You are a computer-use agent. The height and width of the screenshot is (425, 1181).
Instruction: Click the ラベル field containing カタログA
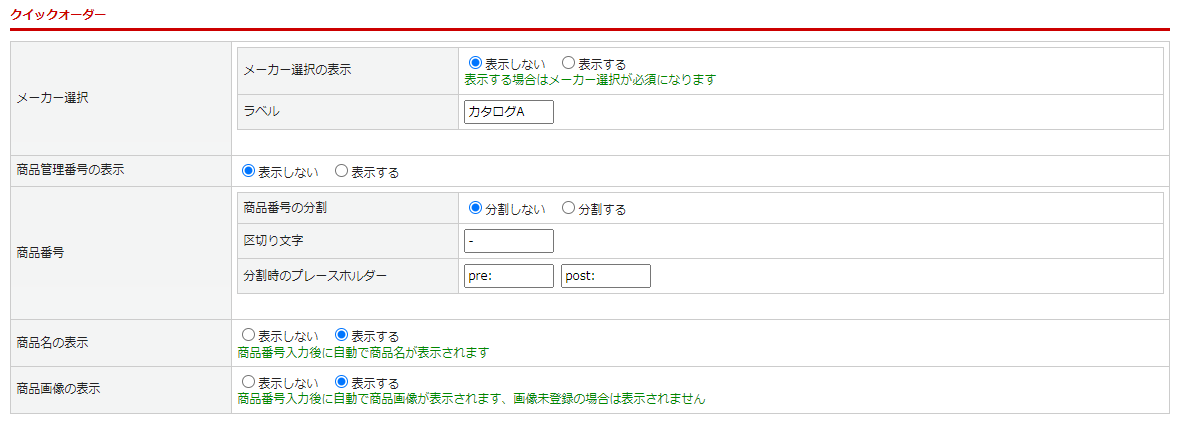pyautogui.click(x=508, y=112)
